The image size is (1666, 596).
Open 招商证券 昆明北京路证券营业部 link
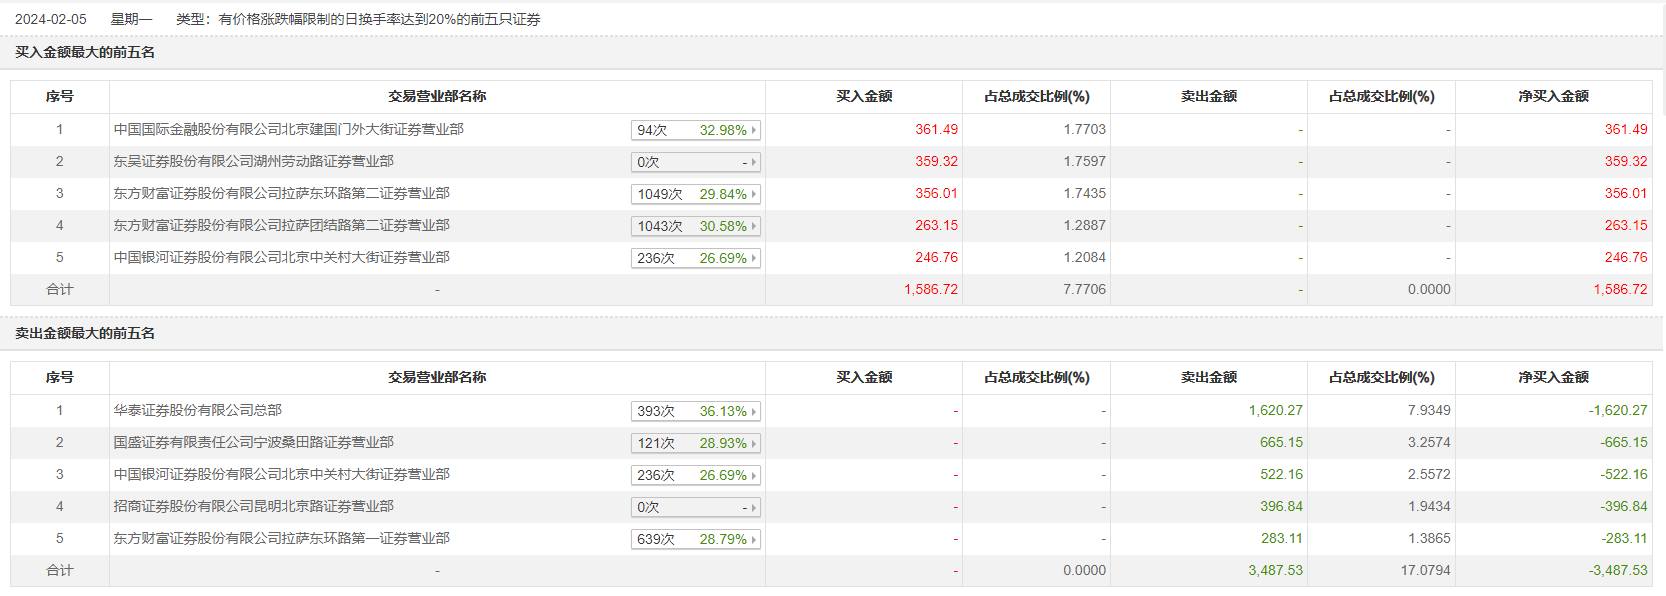(253, 507)
